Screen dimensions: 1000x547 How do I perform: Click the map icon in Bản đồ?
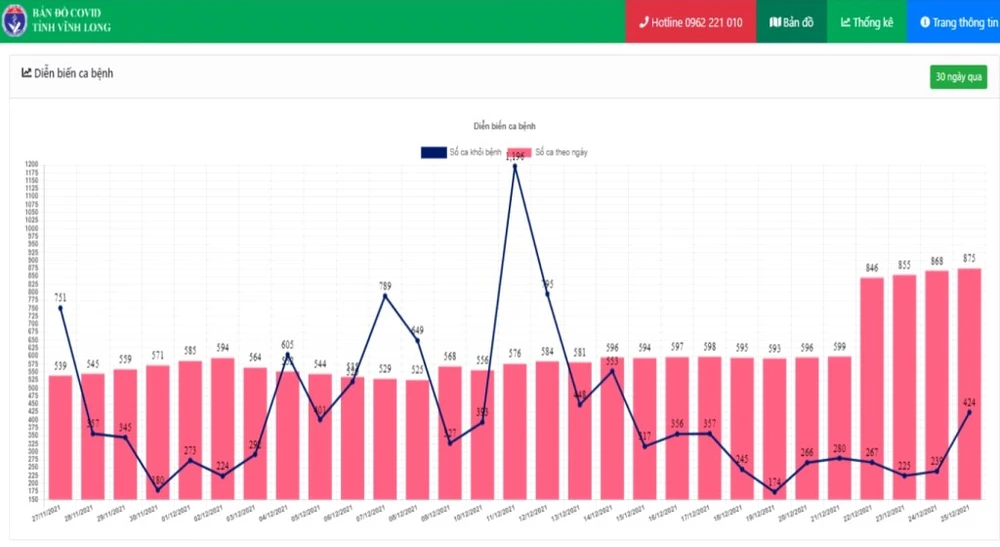[775, 22]
